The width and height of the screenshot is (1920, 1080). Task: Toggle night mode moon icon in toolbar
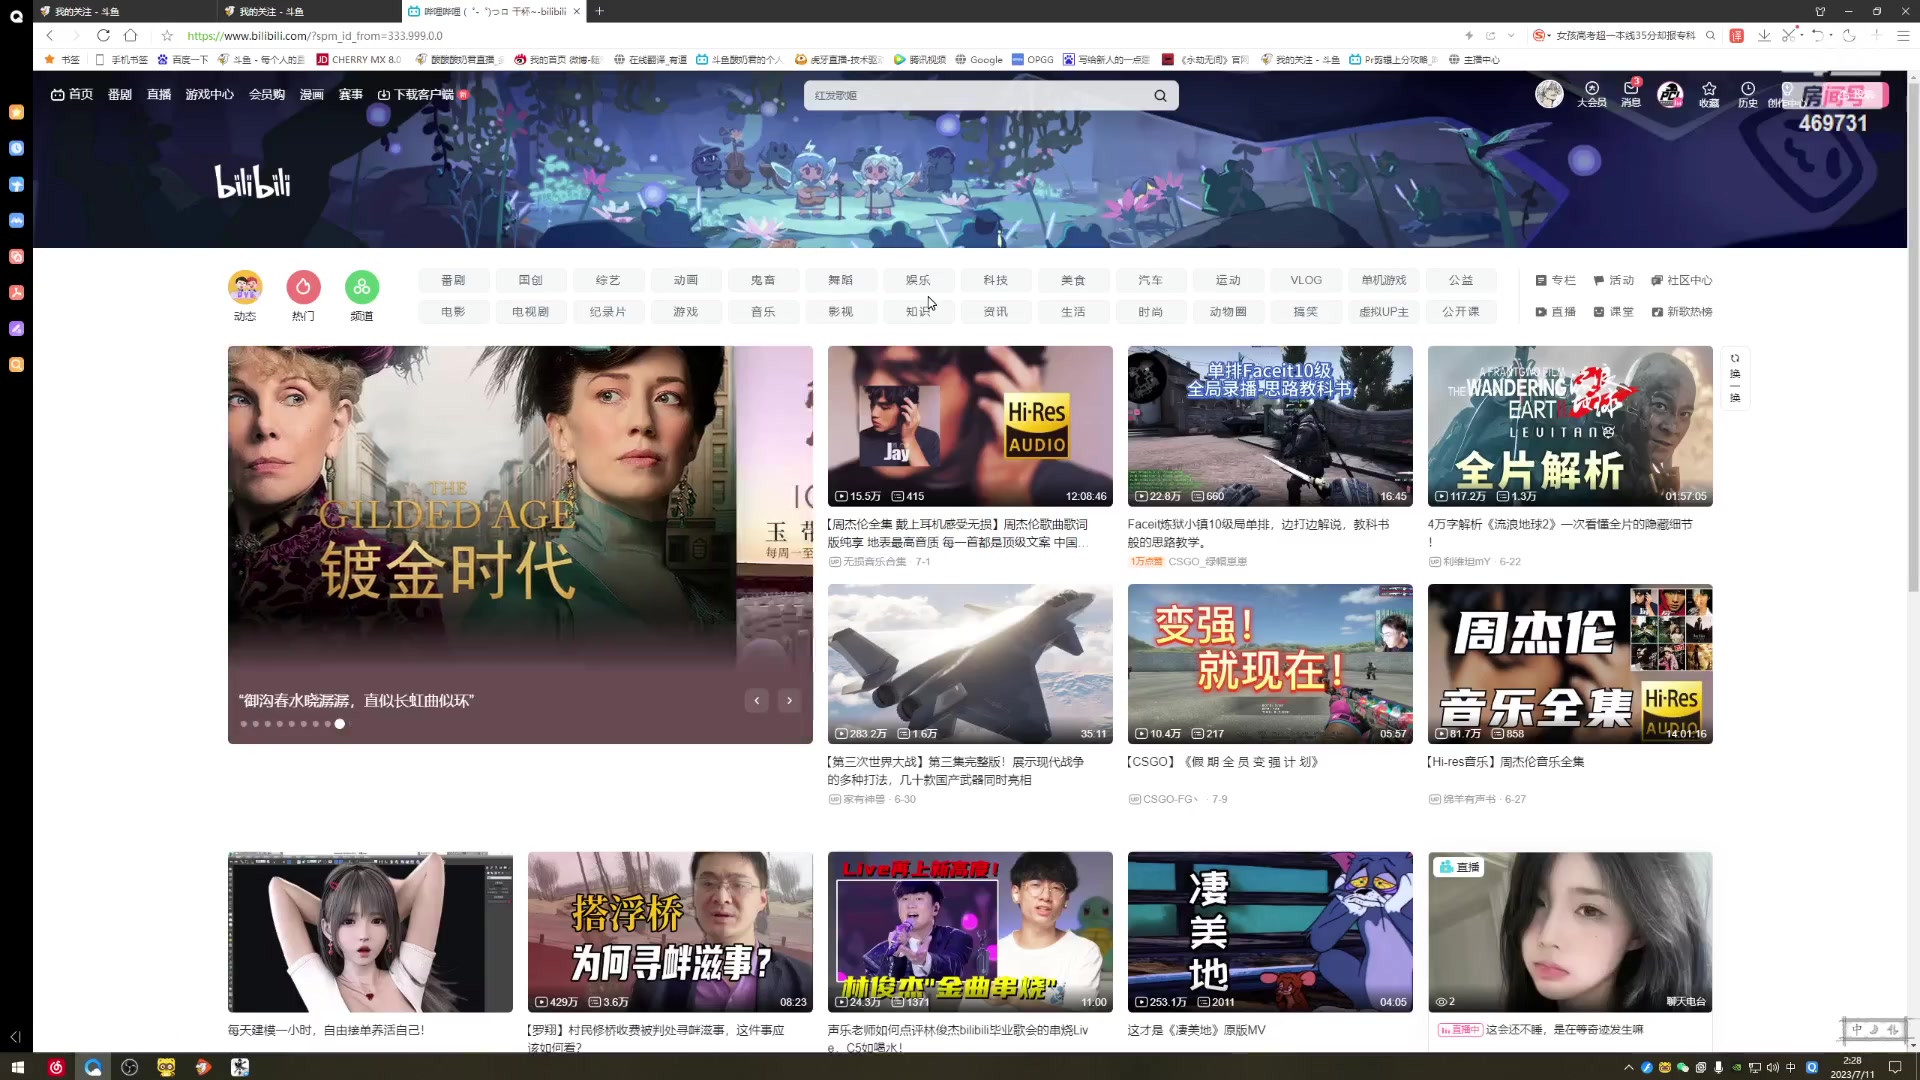tap(1849, 35)
